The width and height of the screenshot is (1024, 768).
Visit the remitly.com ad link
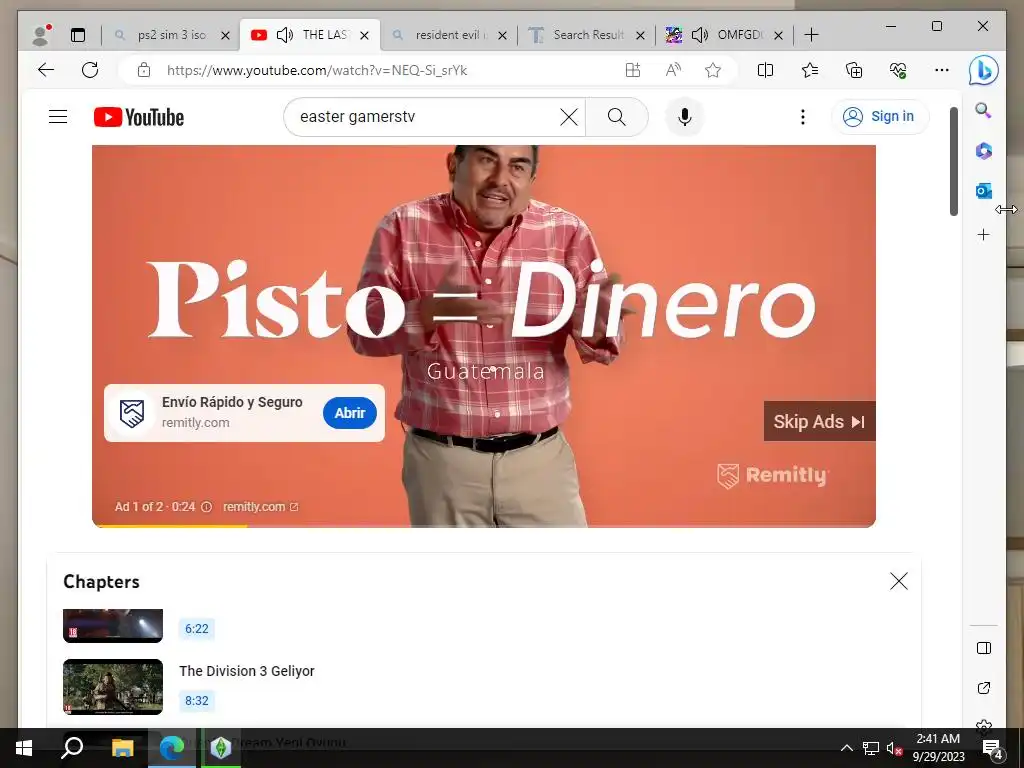261,507
